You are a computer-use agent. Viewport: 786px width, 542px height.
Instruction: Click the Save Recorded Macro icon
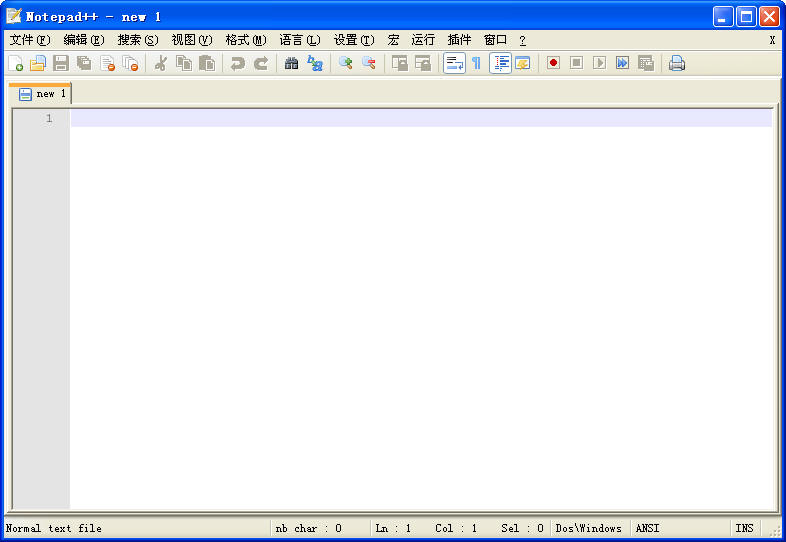(x=646, y=63)
